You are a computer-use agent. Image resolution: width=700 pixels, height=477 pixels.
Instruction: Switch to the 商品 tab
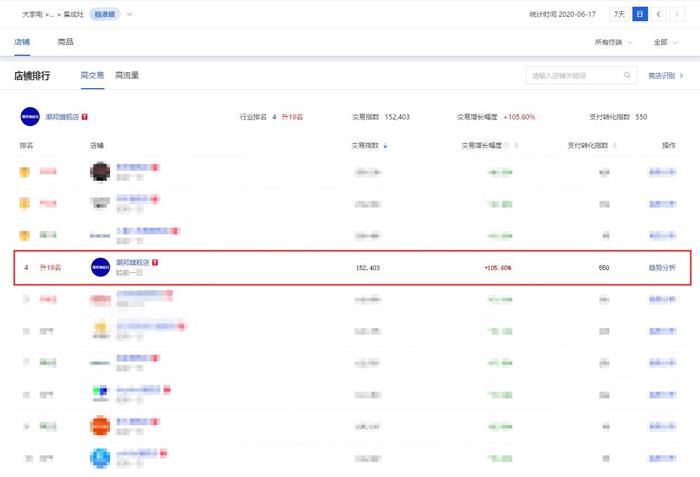[x=65, y=42]
